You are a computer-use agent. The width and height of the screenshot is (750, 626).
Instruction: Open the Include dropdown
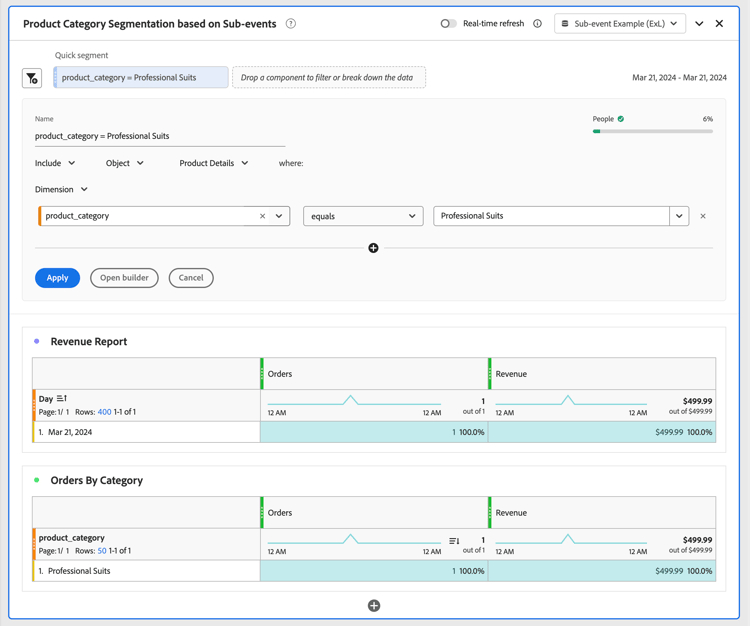pos(55,163)
